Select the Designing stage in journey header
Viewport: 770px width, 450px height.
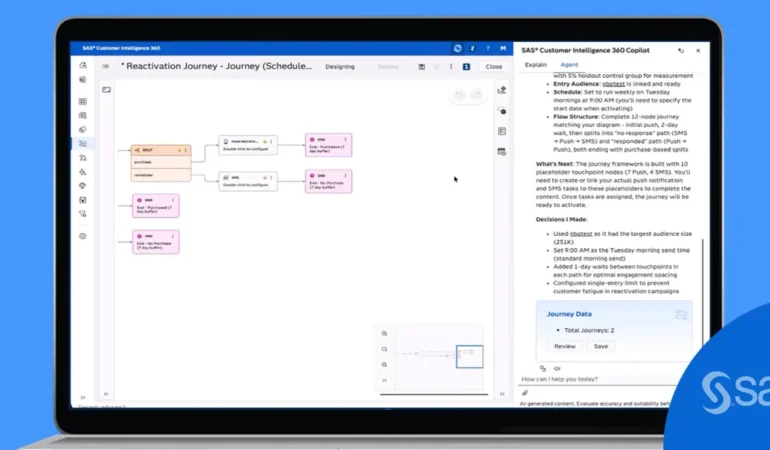click(x=340, y=66)
